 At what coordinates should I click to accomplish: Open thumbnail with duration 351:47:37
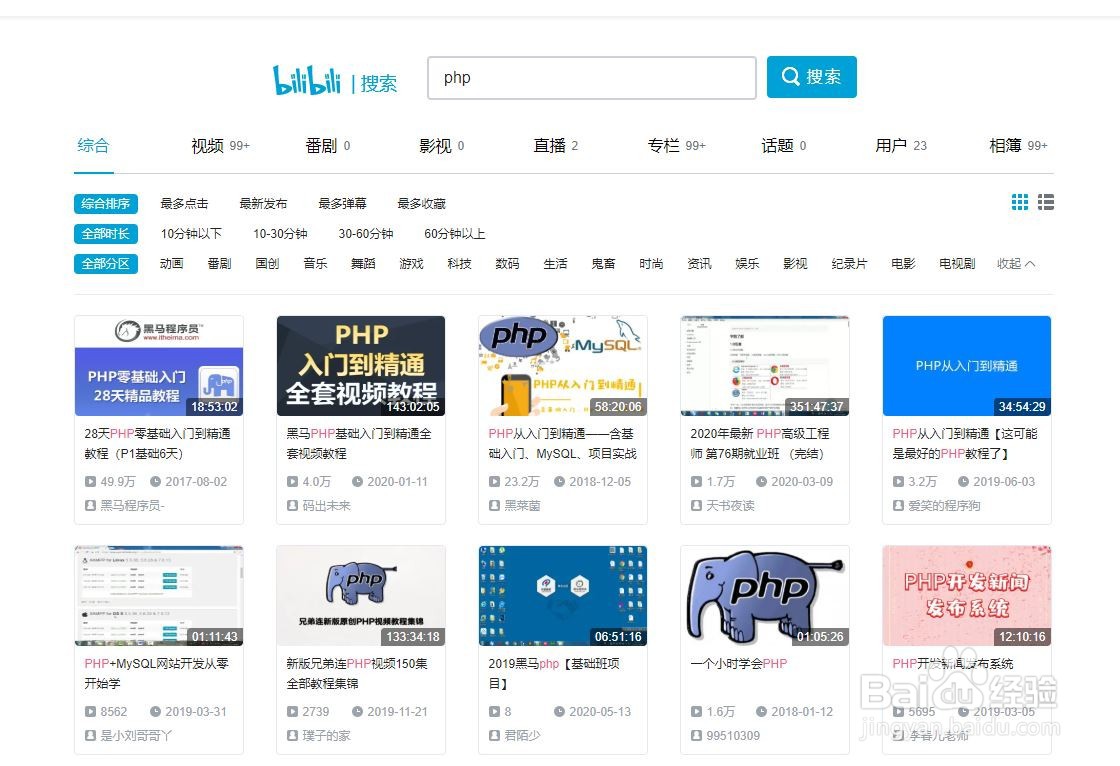click(765, 366)
